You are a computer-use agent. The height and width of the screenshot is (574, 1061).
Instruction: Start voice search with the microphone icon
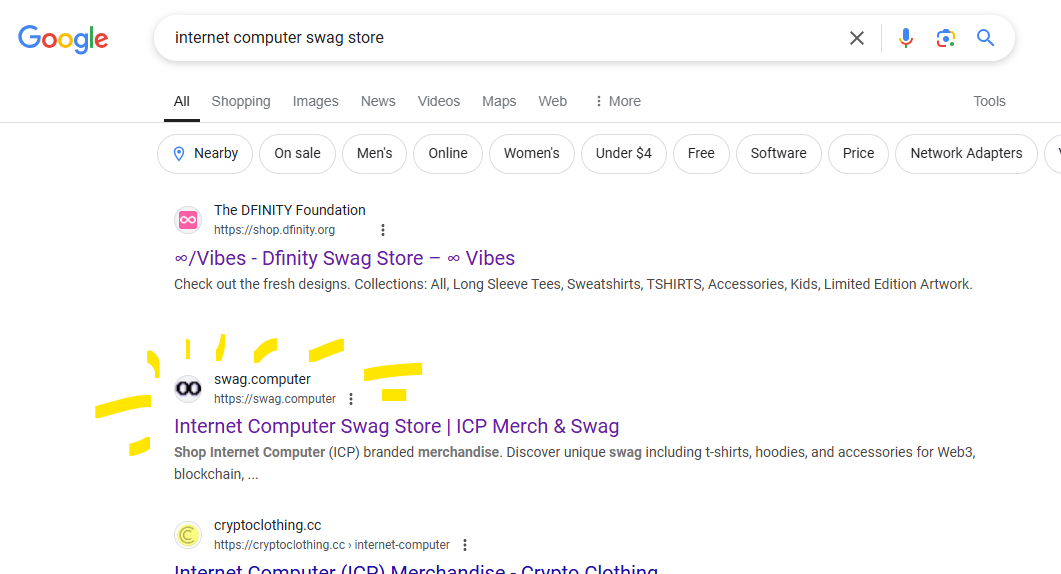[x=905, y=38]
